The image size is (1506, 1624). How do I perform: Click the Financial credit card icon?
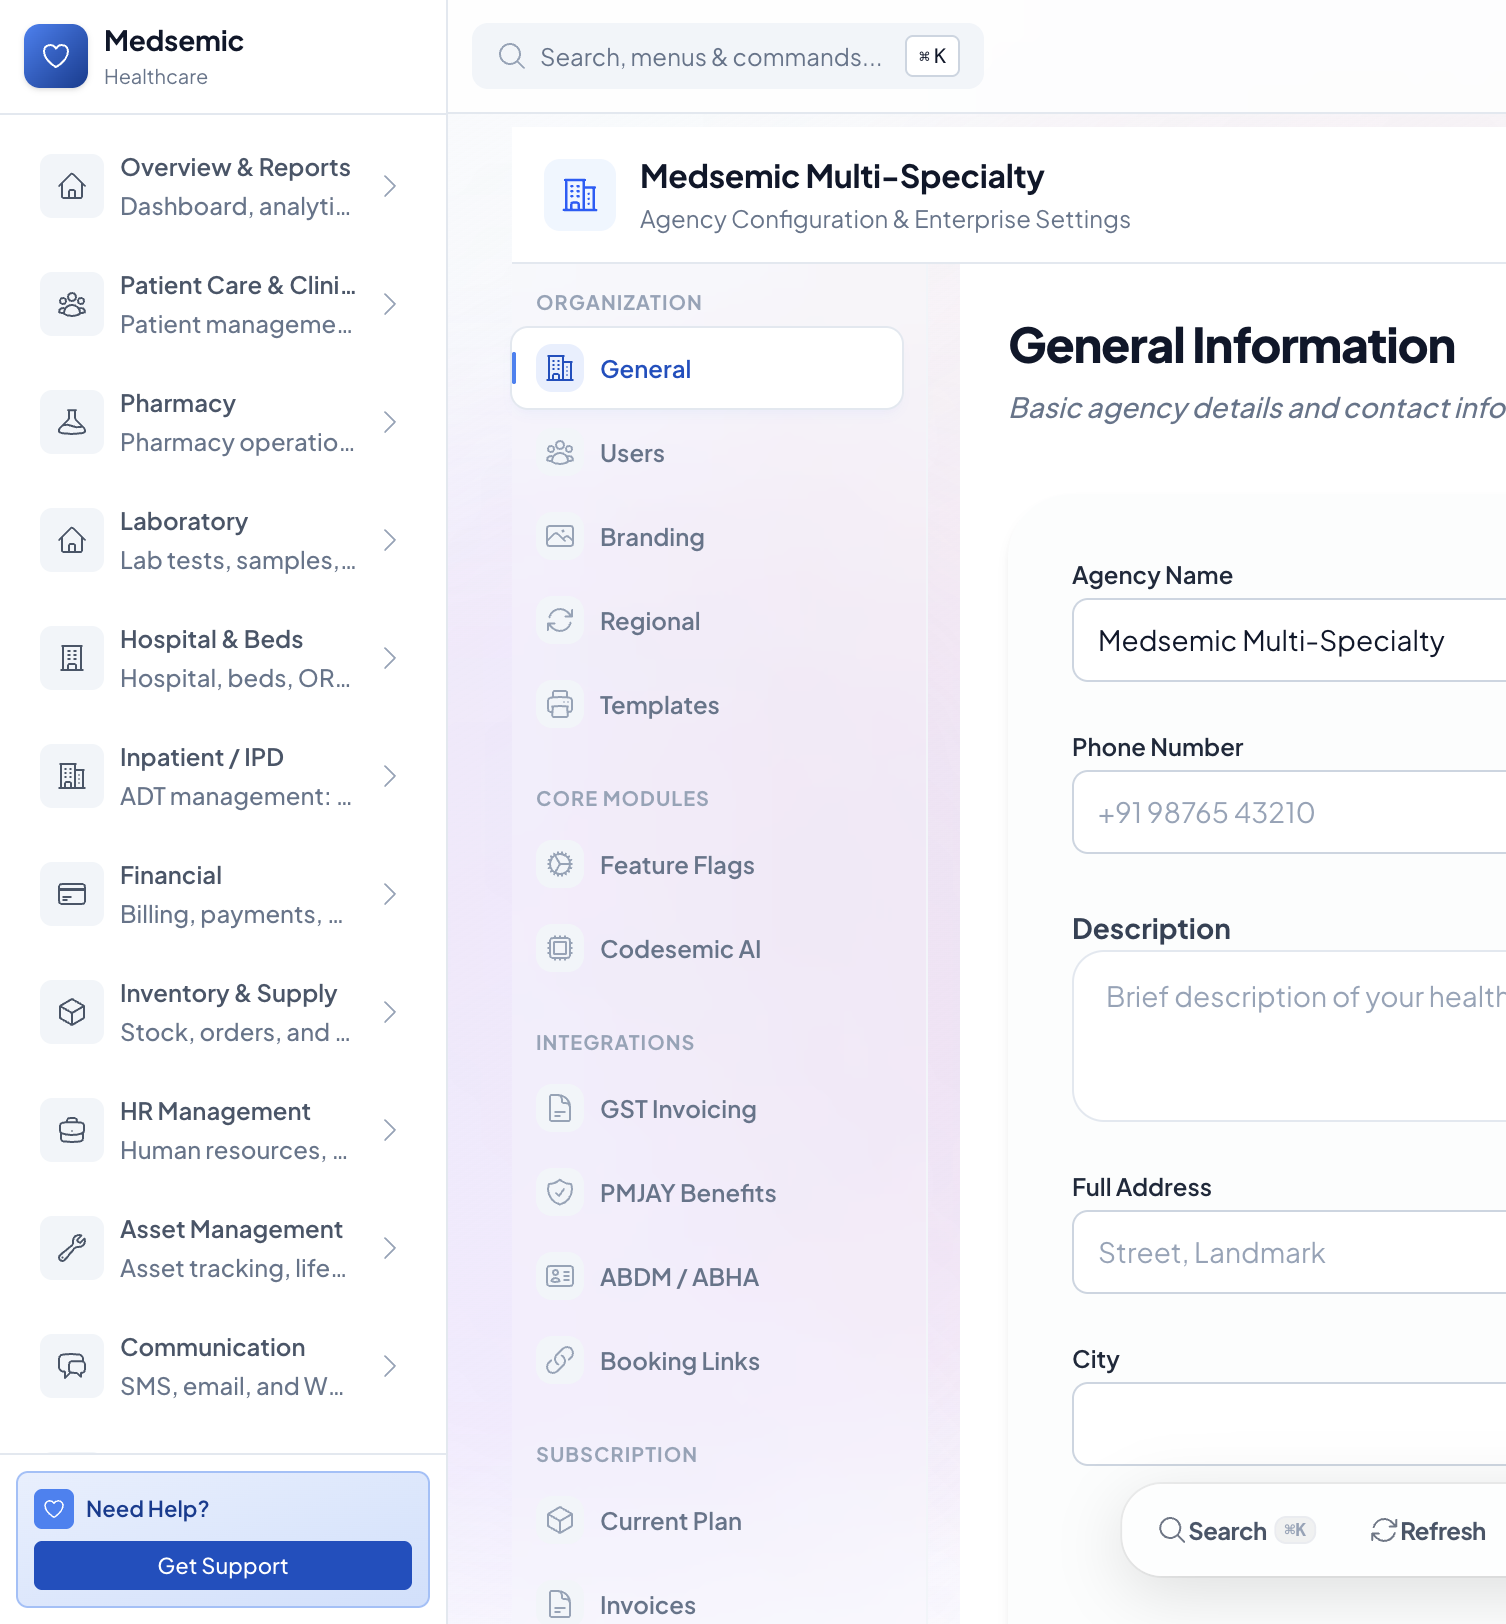[72, 894]
